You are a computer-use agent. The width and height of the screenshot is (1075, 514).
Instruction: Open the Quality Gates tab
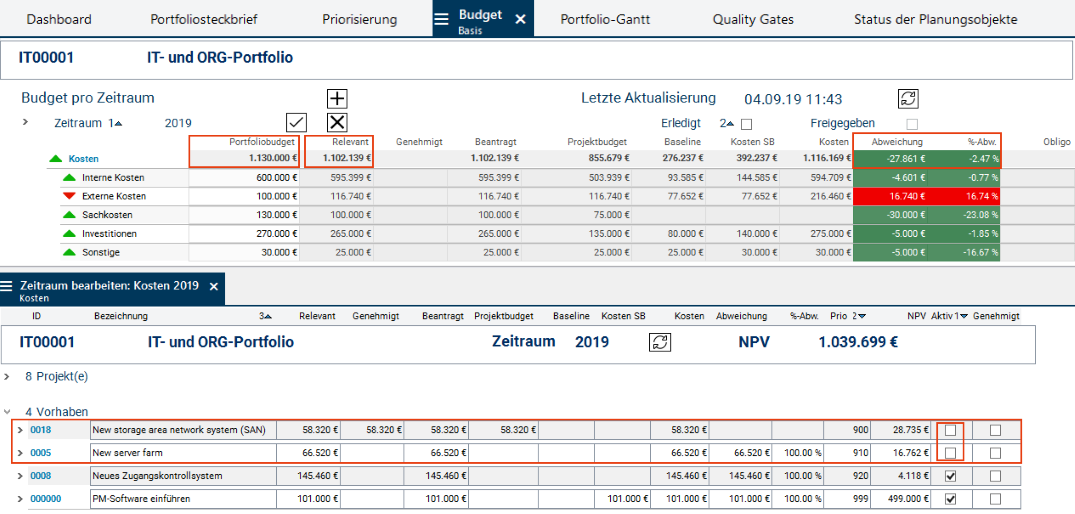tap(753, 19)
